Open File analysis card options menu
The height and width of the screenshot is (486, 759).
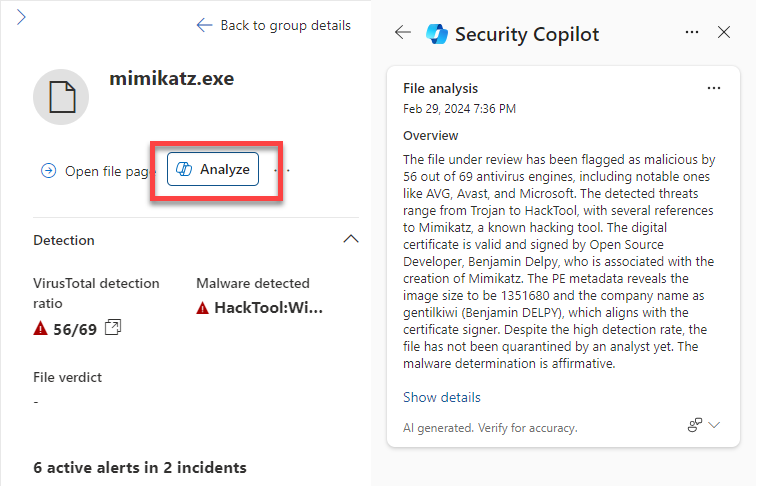(713, 88)
